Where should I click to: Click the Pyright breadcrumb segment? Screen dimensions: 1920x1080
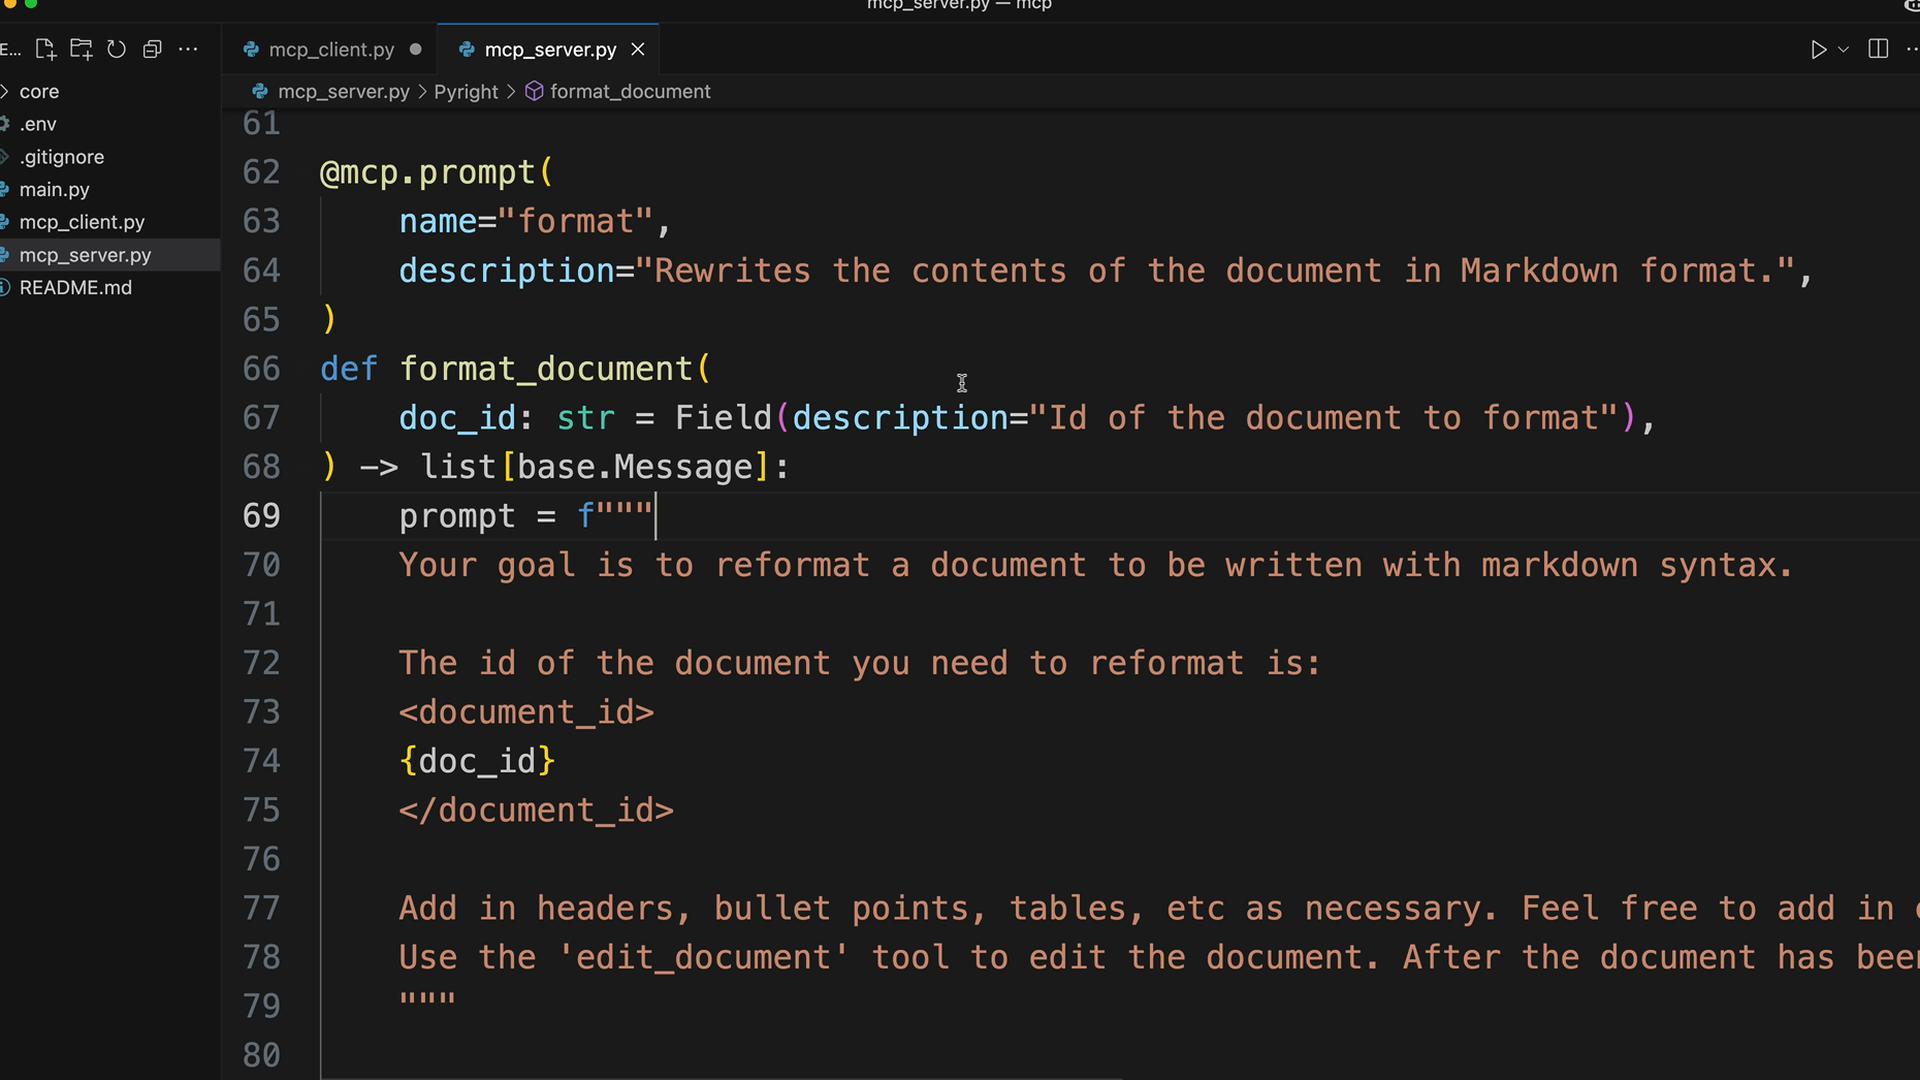click(x=466, y=91)
